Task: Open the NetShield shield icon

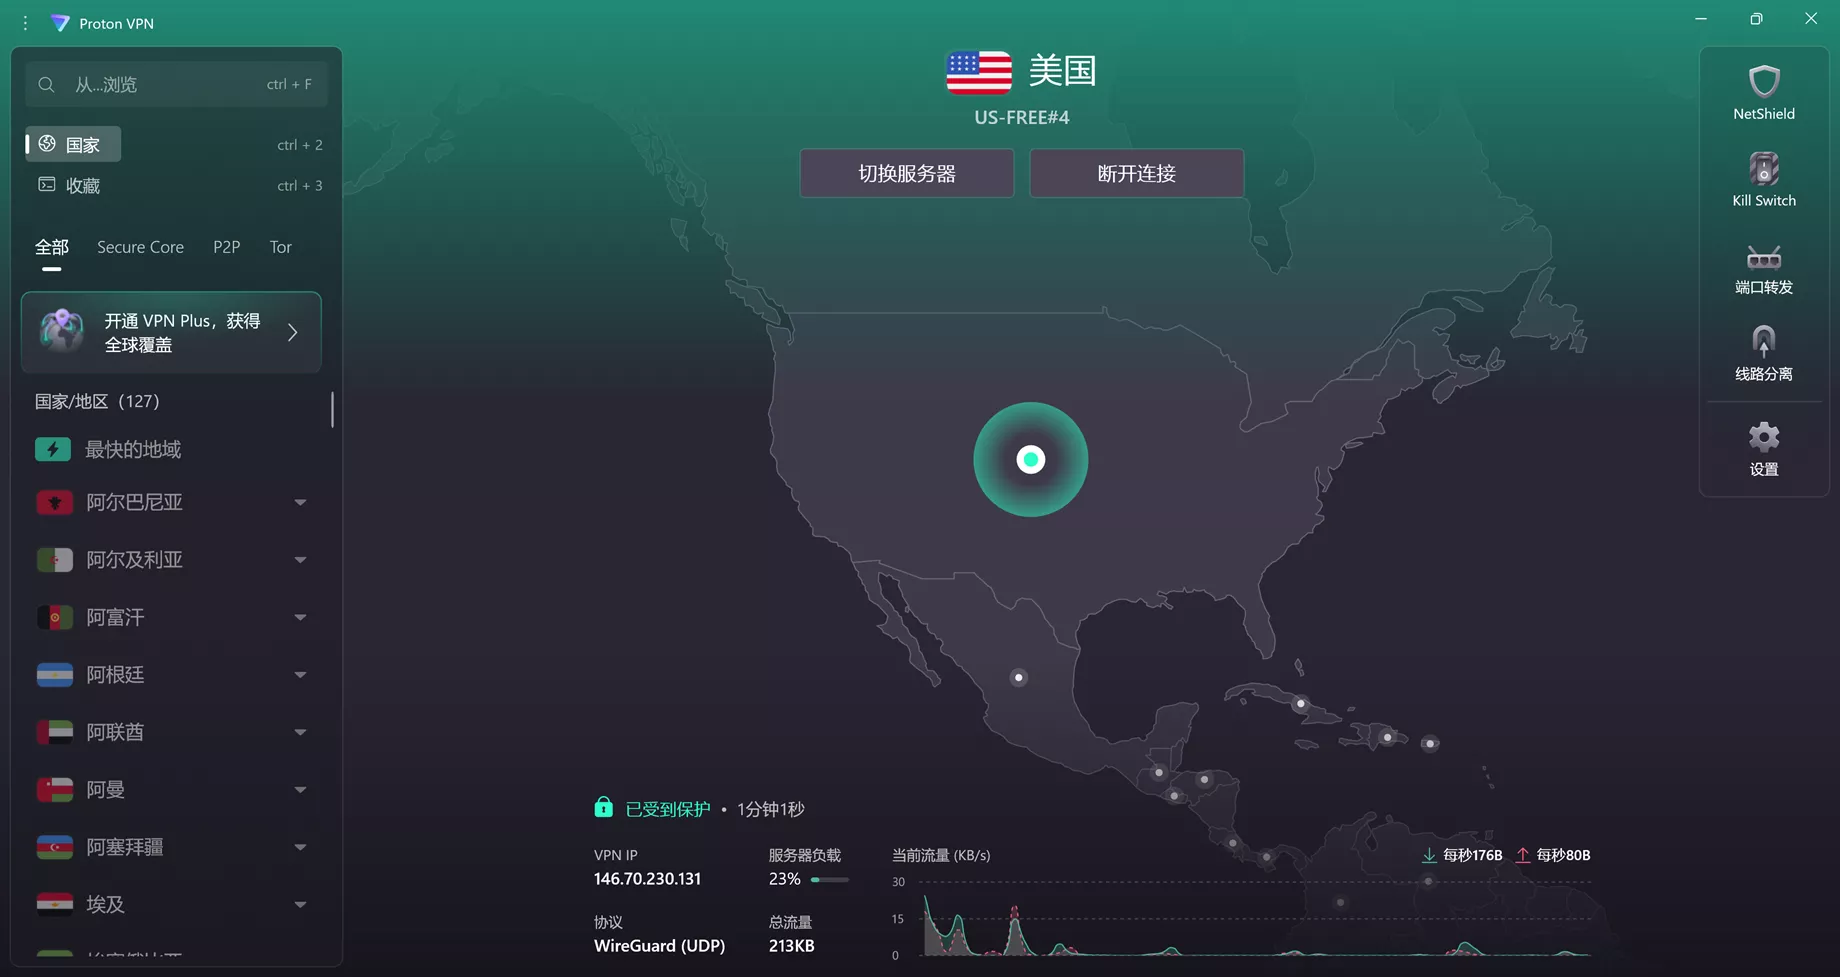Action: click(1763, 82)
